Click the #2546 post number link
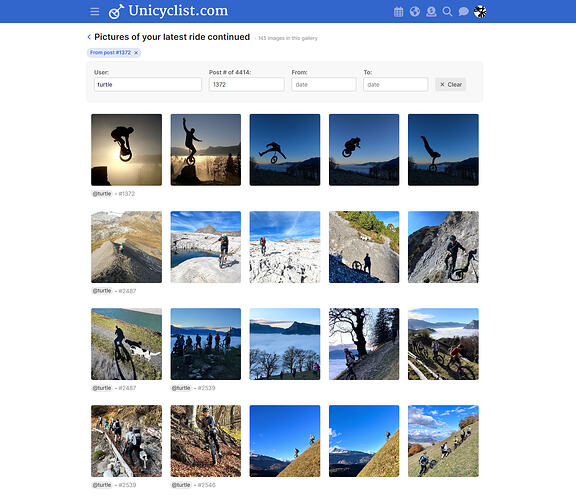The width and height of the screenshot is (576, 499). click(x=206, y=485)
